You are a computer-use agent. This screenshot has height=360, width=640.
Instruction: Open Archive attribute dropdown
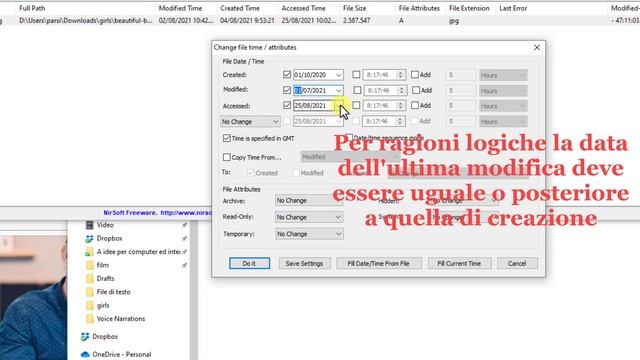click(309, 200)
